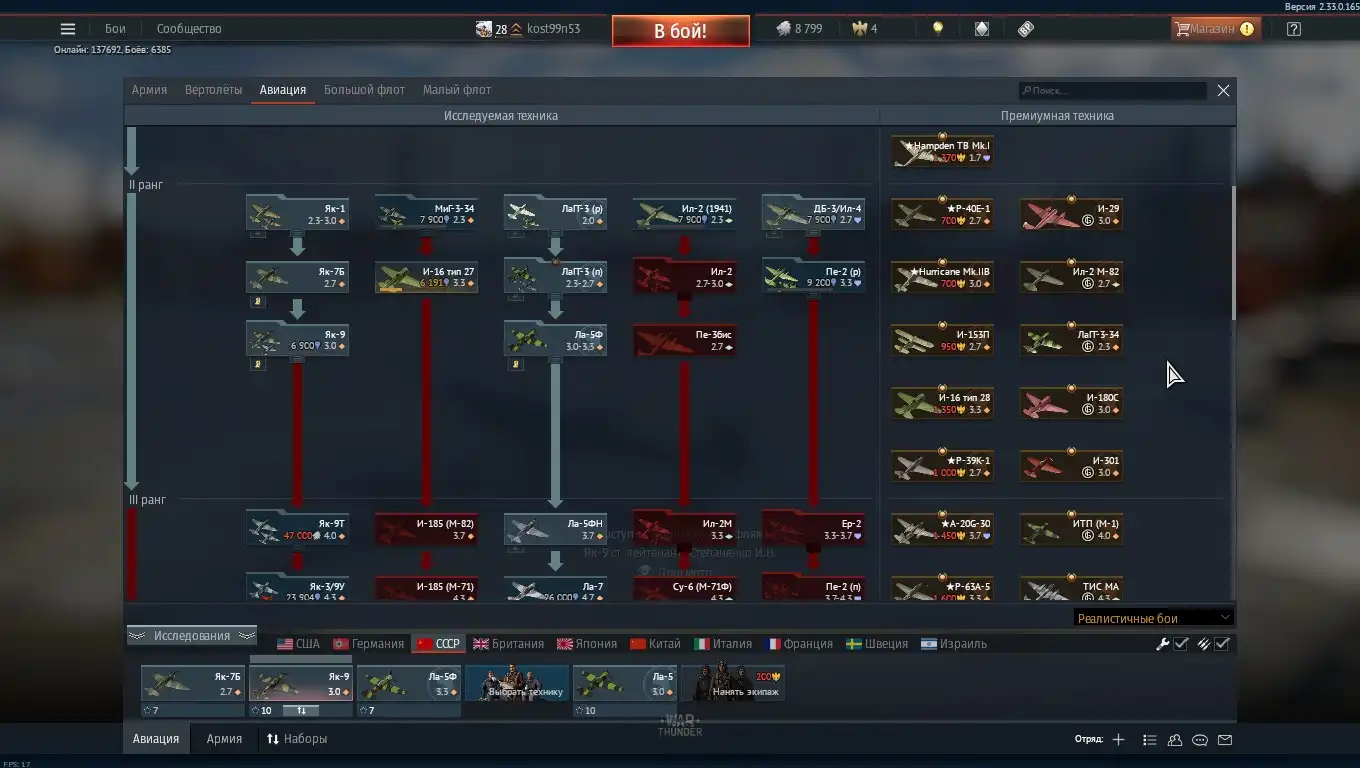Open the mail envelope icon

[1225, 740]
